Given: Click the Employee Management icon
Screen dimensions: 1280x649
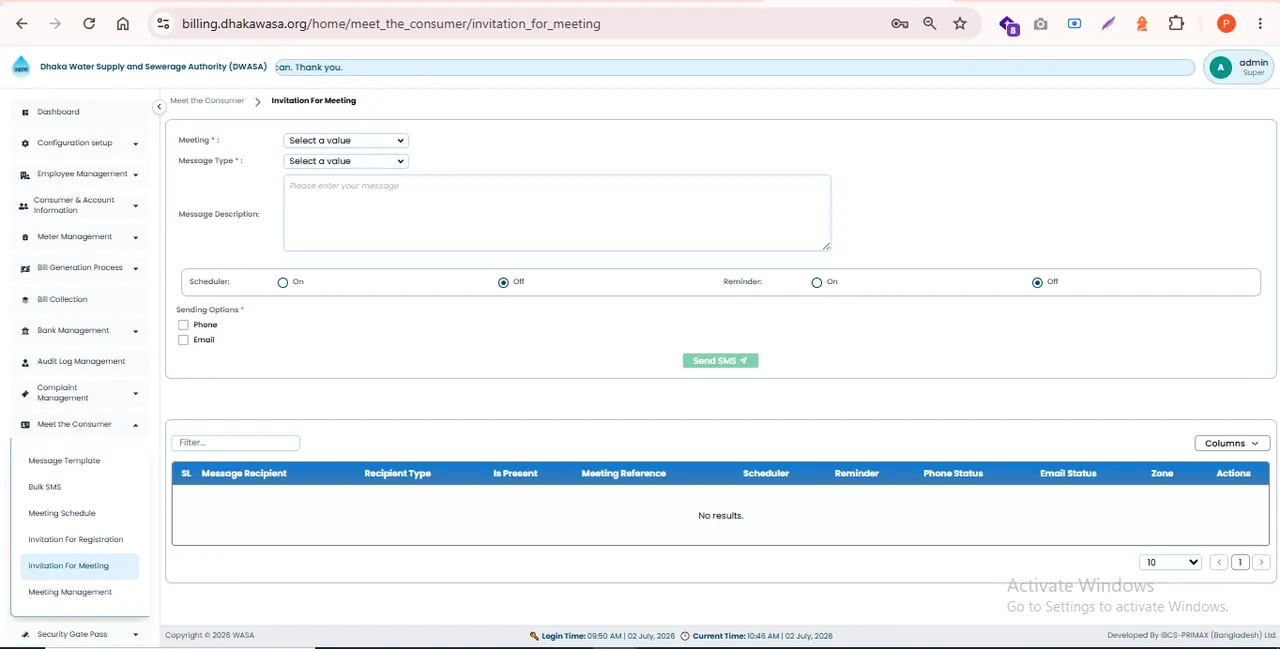Looking at the screenshot, I should [x=25, y=175].
